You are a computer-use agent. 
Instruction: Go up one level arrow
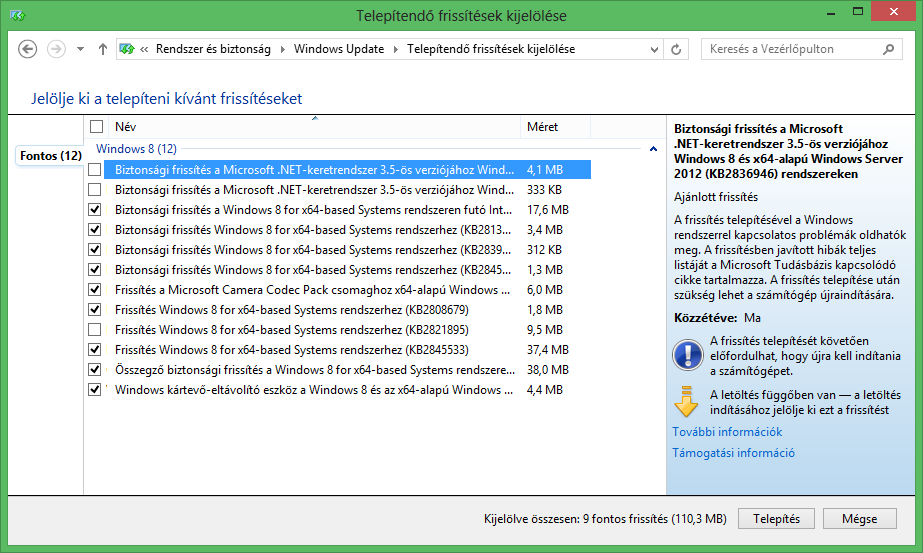(x=103, y=49)
